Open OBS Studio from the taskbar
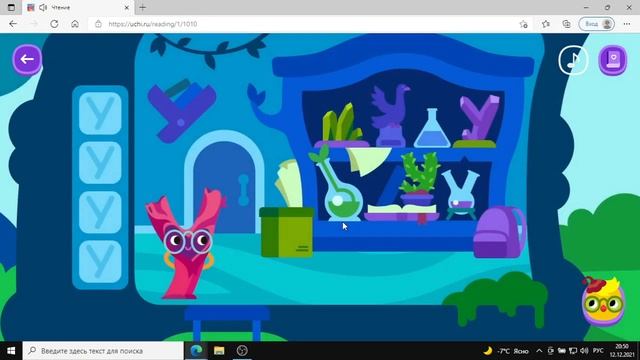640x360 pixels. (242, 351)
